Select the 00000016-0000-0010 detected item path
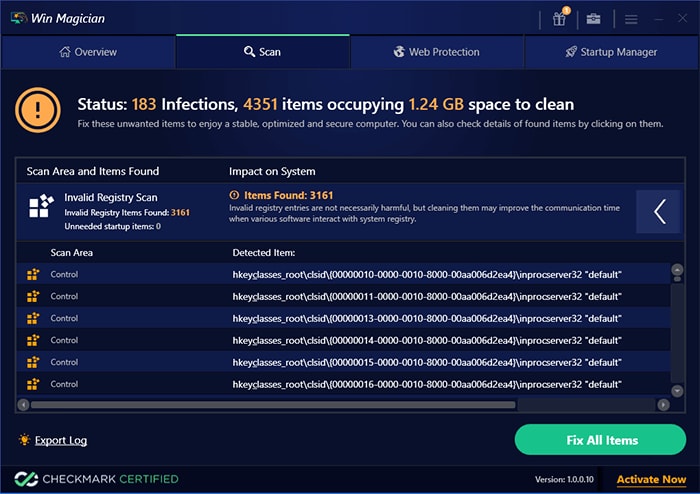 tap(427, 384)
